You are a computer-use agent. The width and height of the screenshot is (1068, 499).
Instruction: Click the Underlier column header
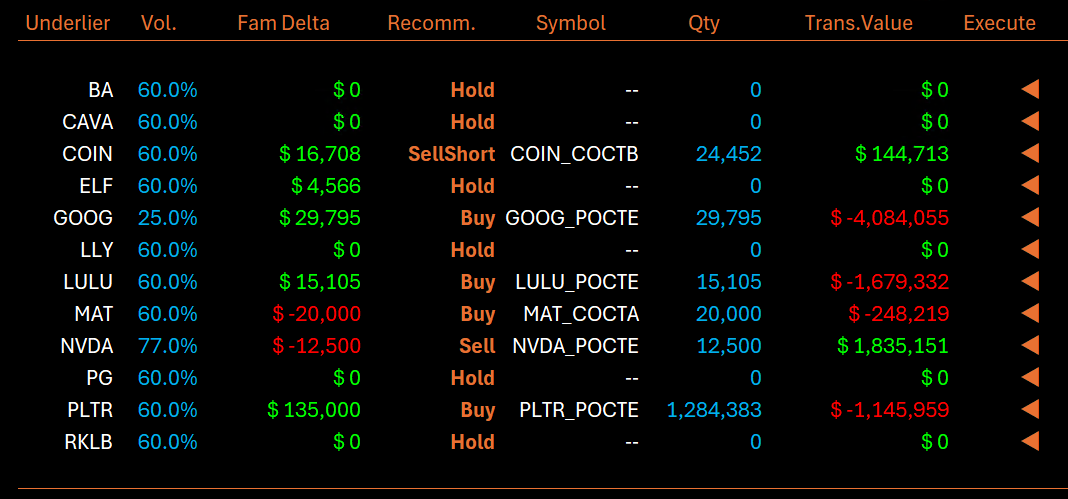click(68, 23)
